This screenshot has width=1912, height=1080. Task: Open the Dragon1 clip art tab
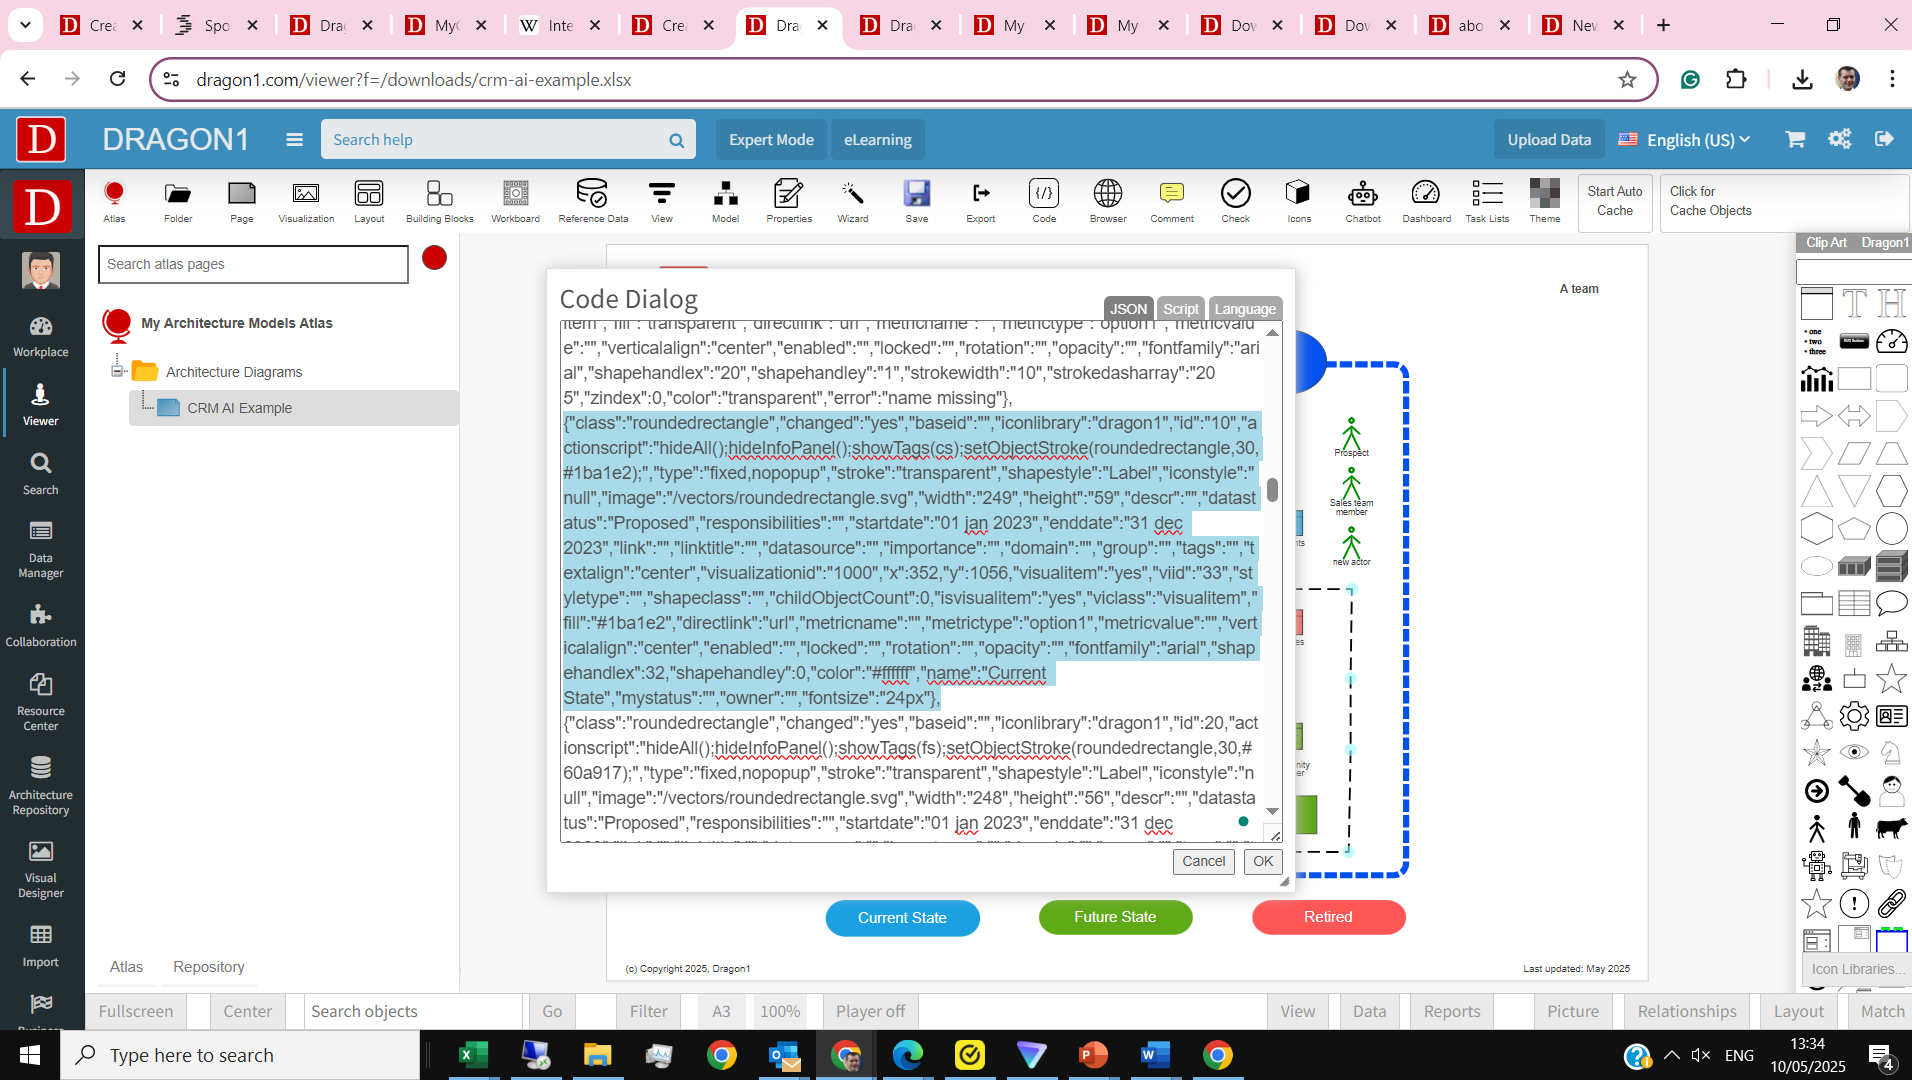click(x=1885, y=242)
